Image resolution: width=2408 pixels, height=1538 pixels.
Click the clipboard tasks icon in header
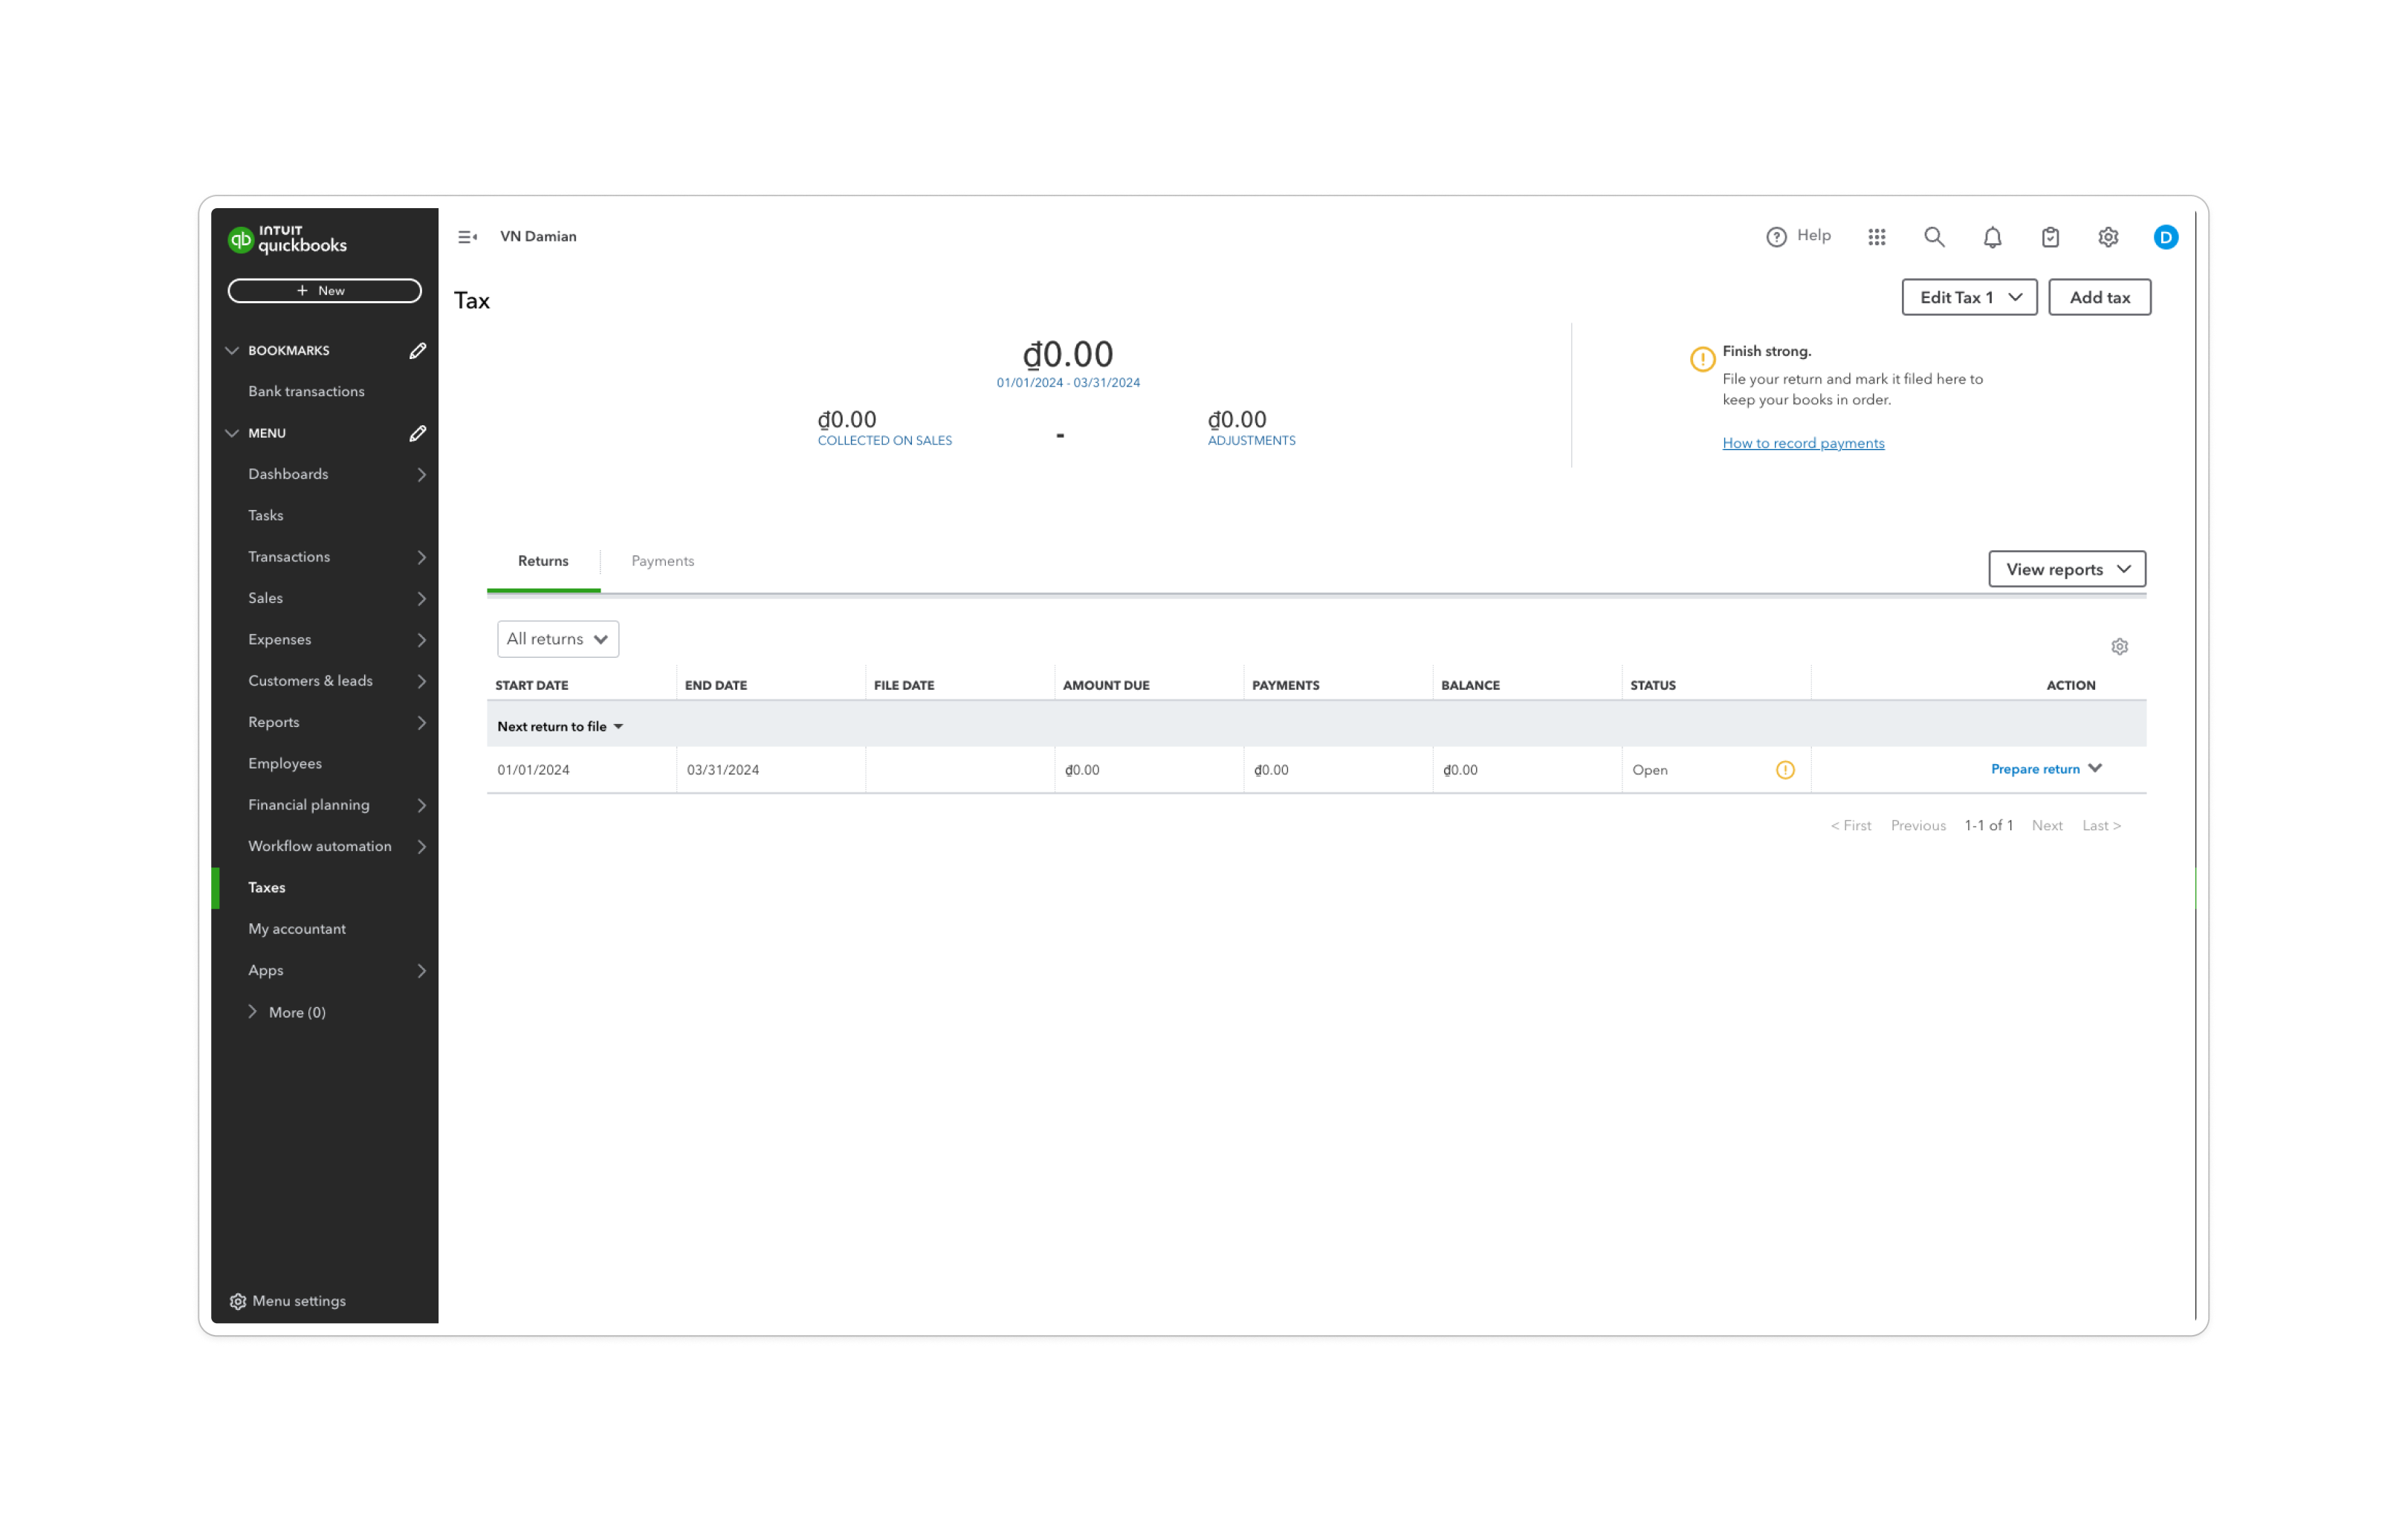2050,237
